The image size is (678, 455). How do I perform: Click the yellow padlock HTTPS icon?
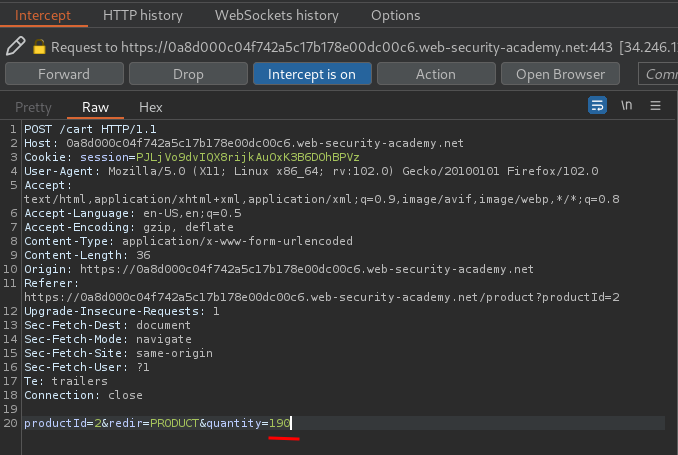(39, 47)
